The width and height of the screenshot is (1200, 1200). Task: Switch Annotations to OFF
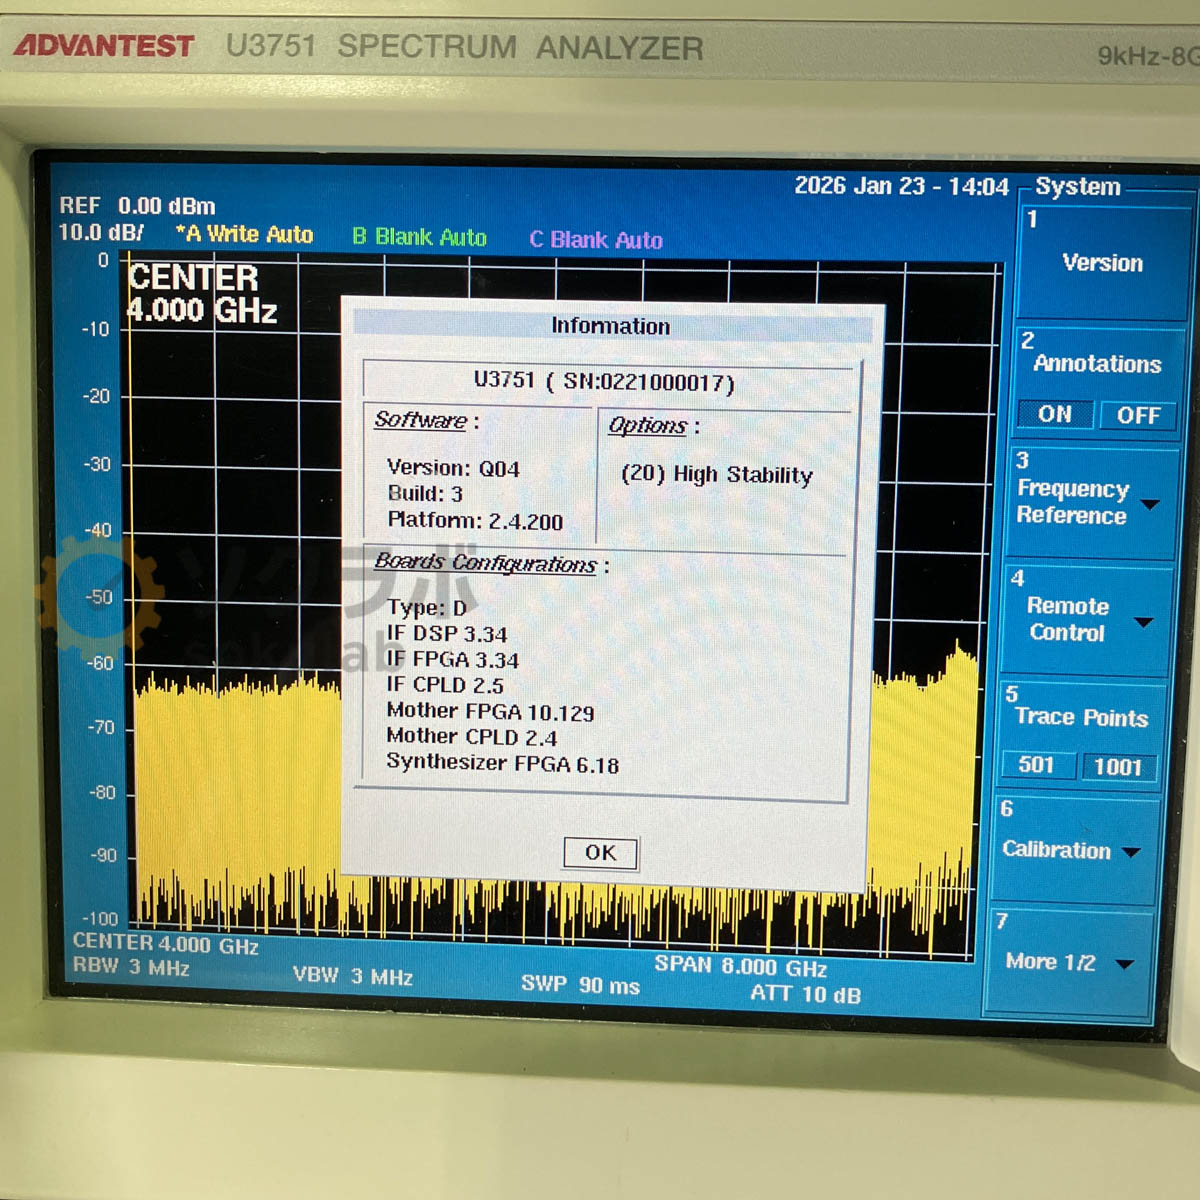pyautogui.click(x=1138, y=415)
